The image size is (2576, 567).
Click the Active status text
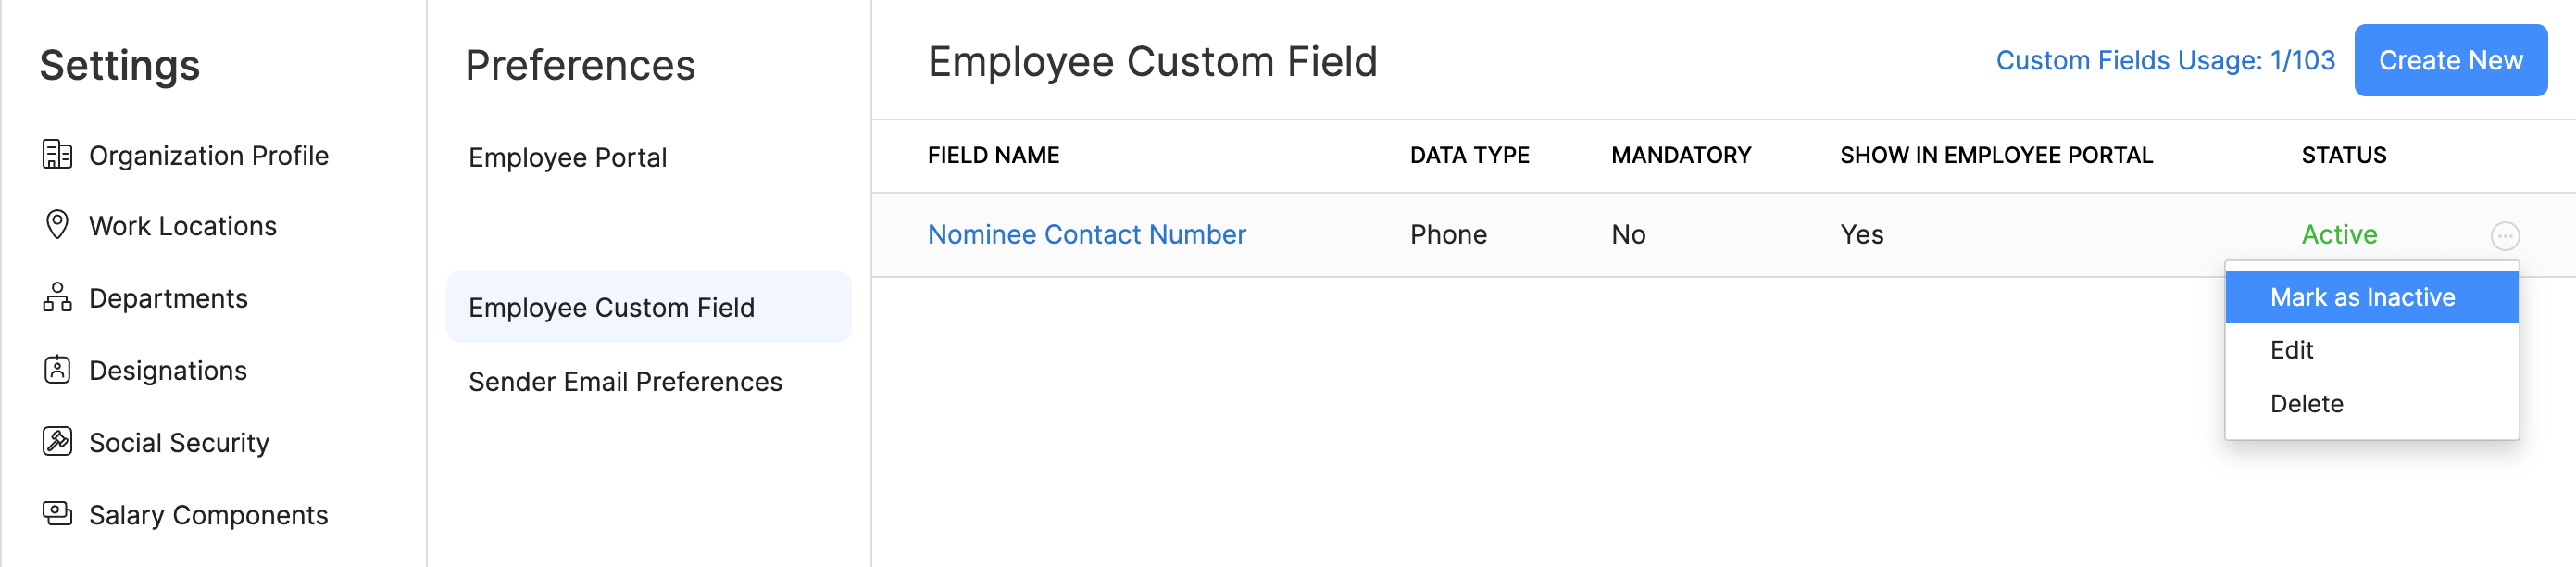pyautogui.click(x=2338, y=234)
